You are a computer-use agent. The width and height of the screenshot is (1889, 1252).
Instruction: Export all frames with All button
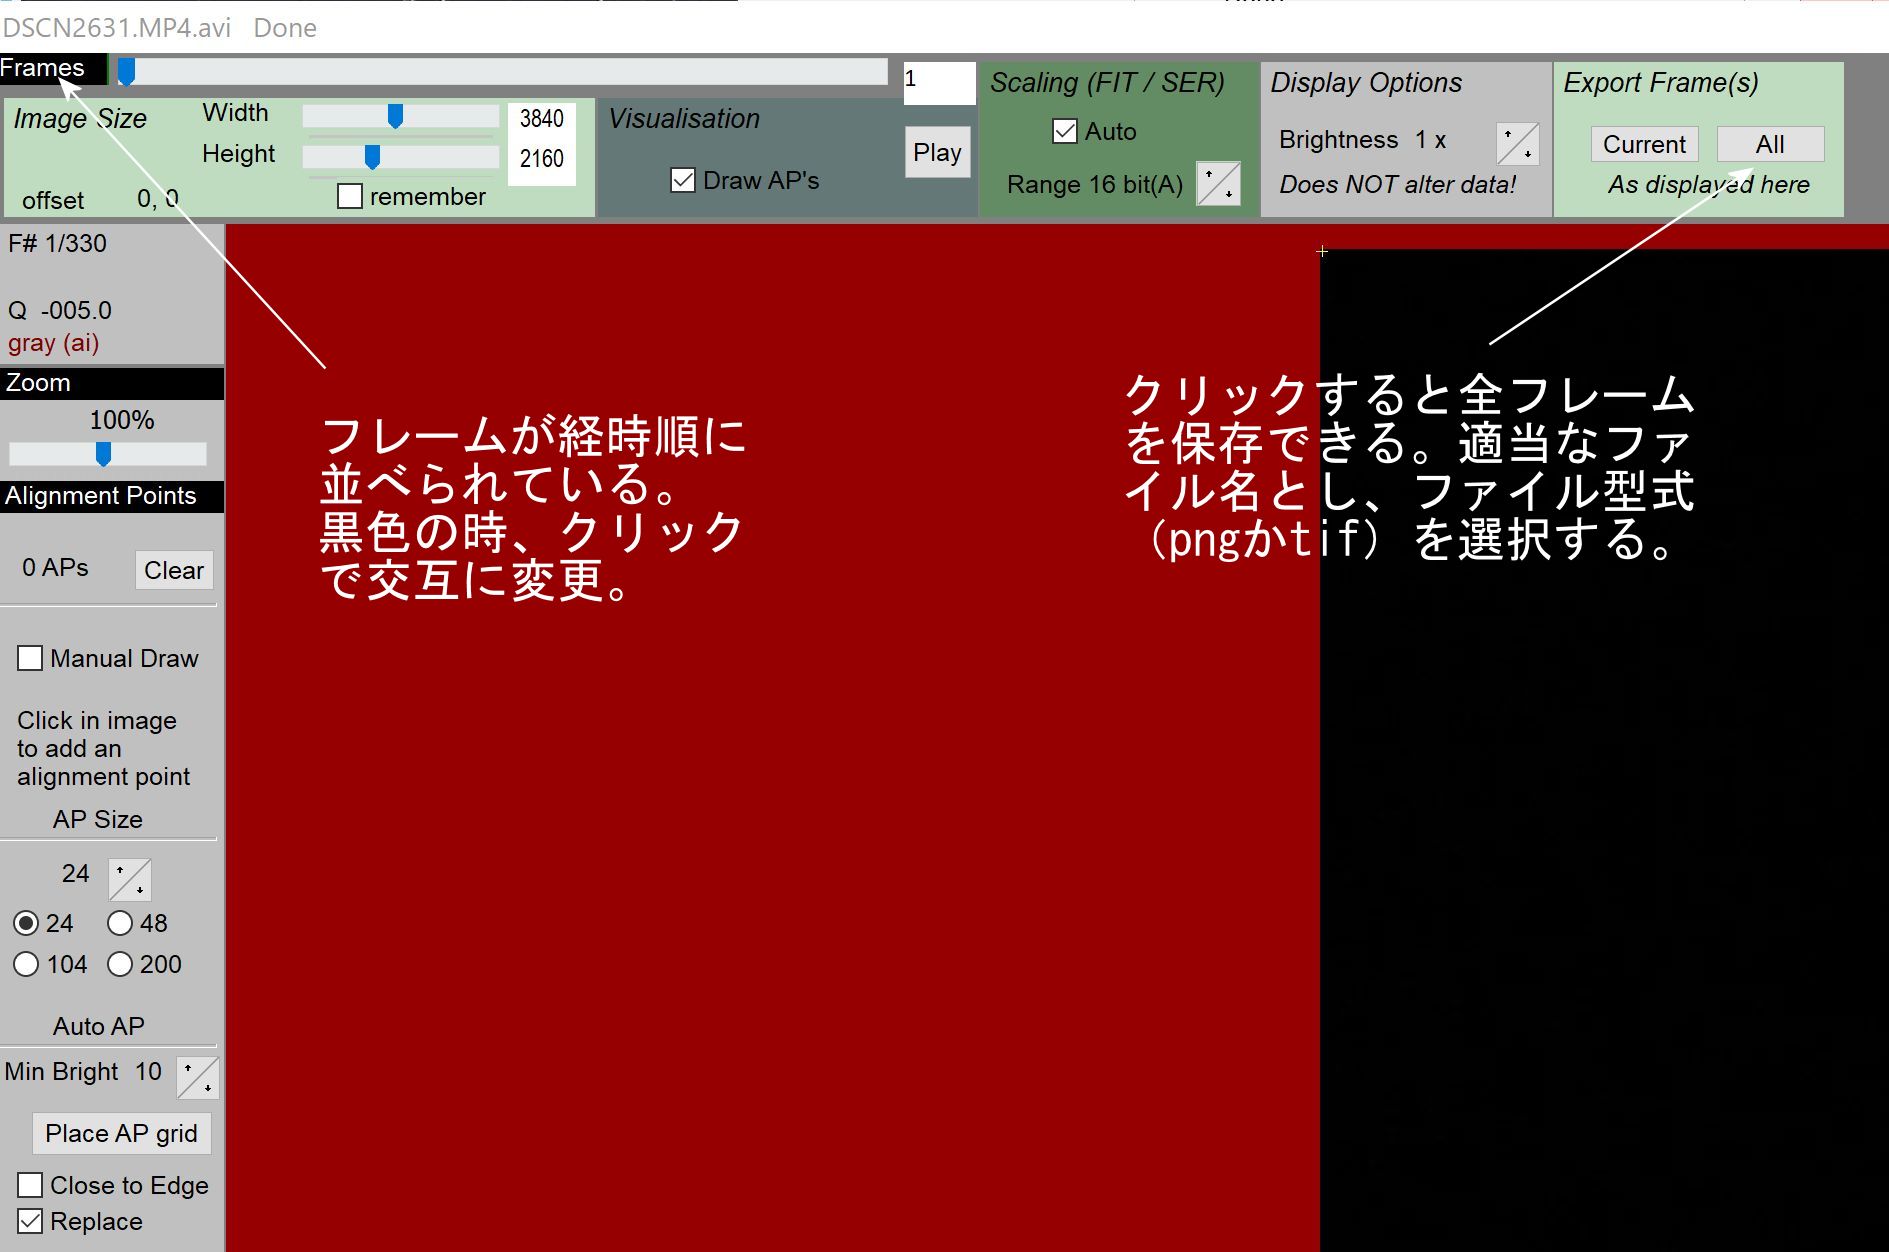[1769, 144]
